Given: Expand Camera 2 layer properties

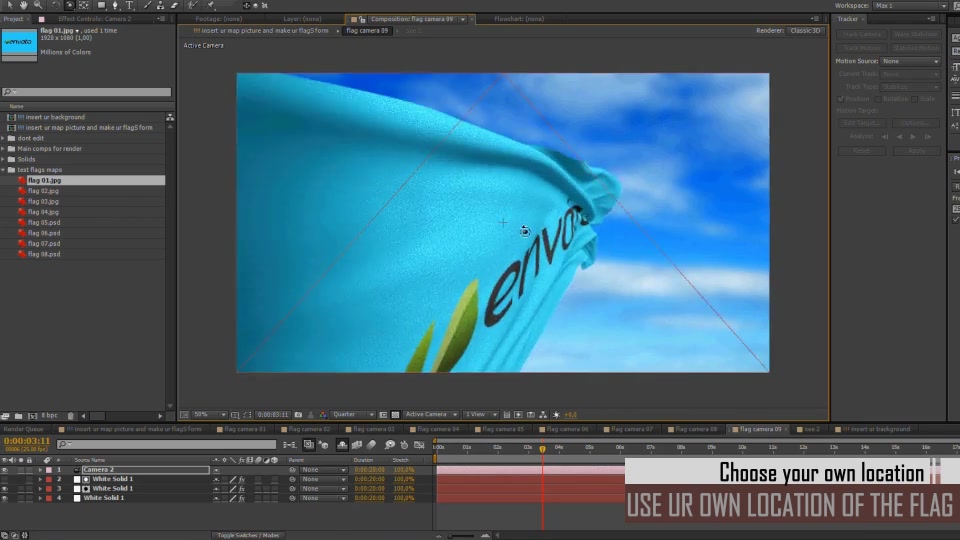Looking at the screenshot, I should pos(40,470).
